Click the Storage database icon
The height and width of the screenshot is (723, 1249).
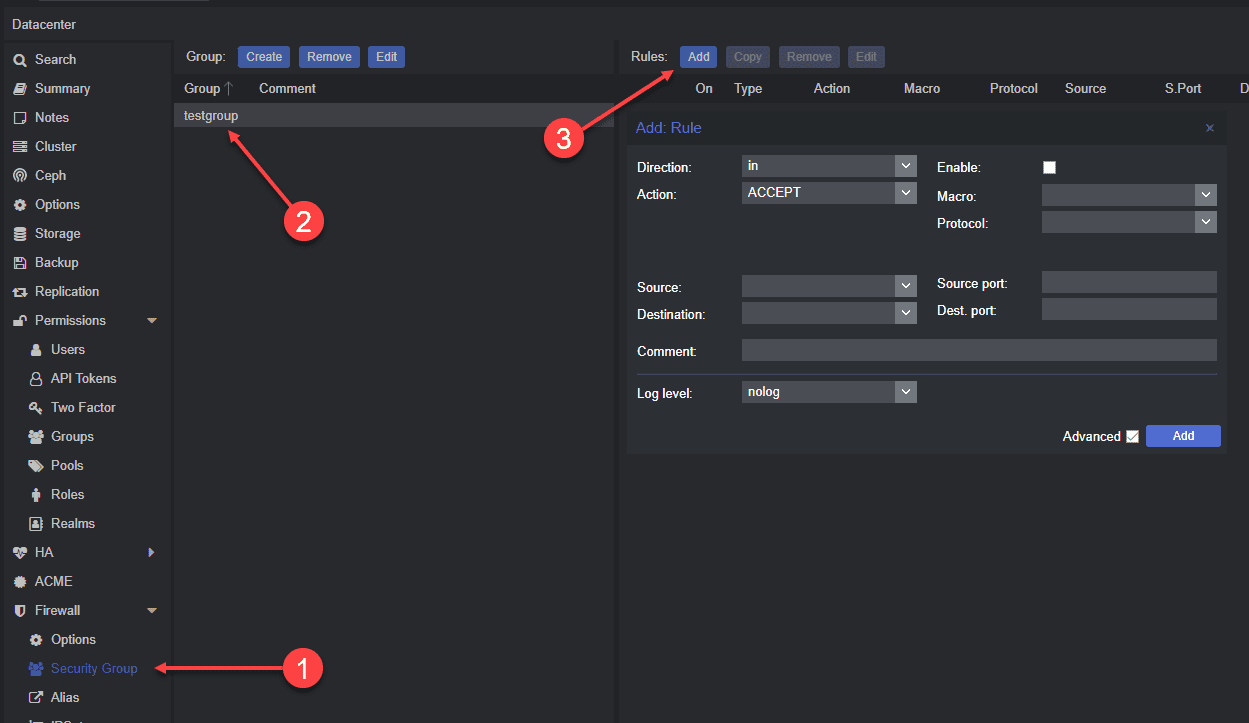pos(19,234)
